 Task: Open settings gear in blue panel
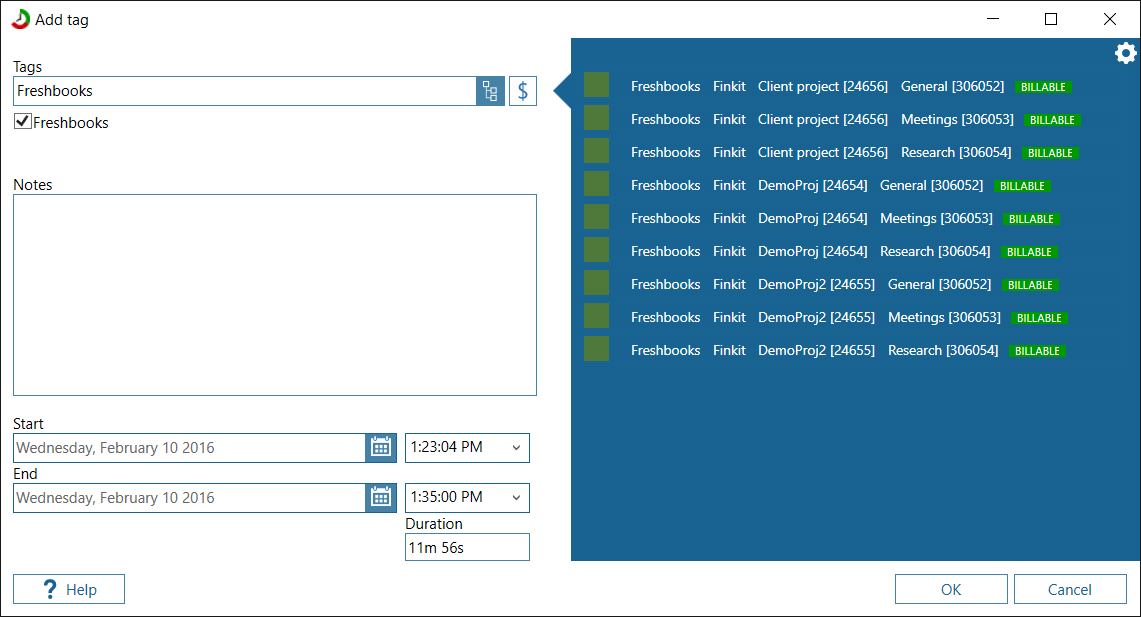[1125, 53]
